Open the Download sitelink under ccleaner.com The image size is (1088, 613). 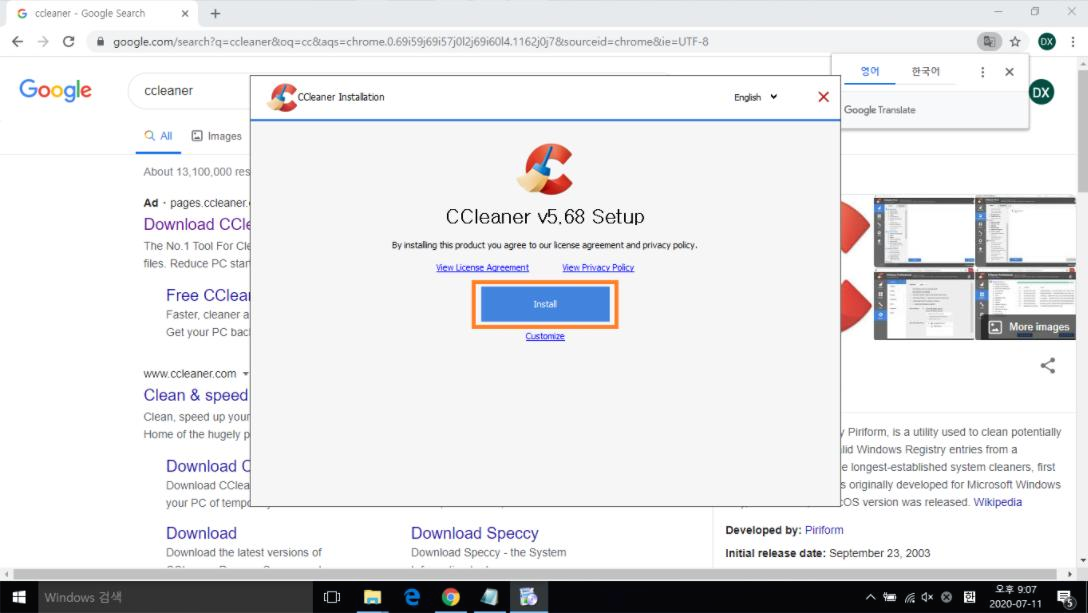pyautogui.click(x=201, y=533)
